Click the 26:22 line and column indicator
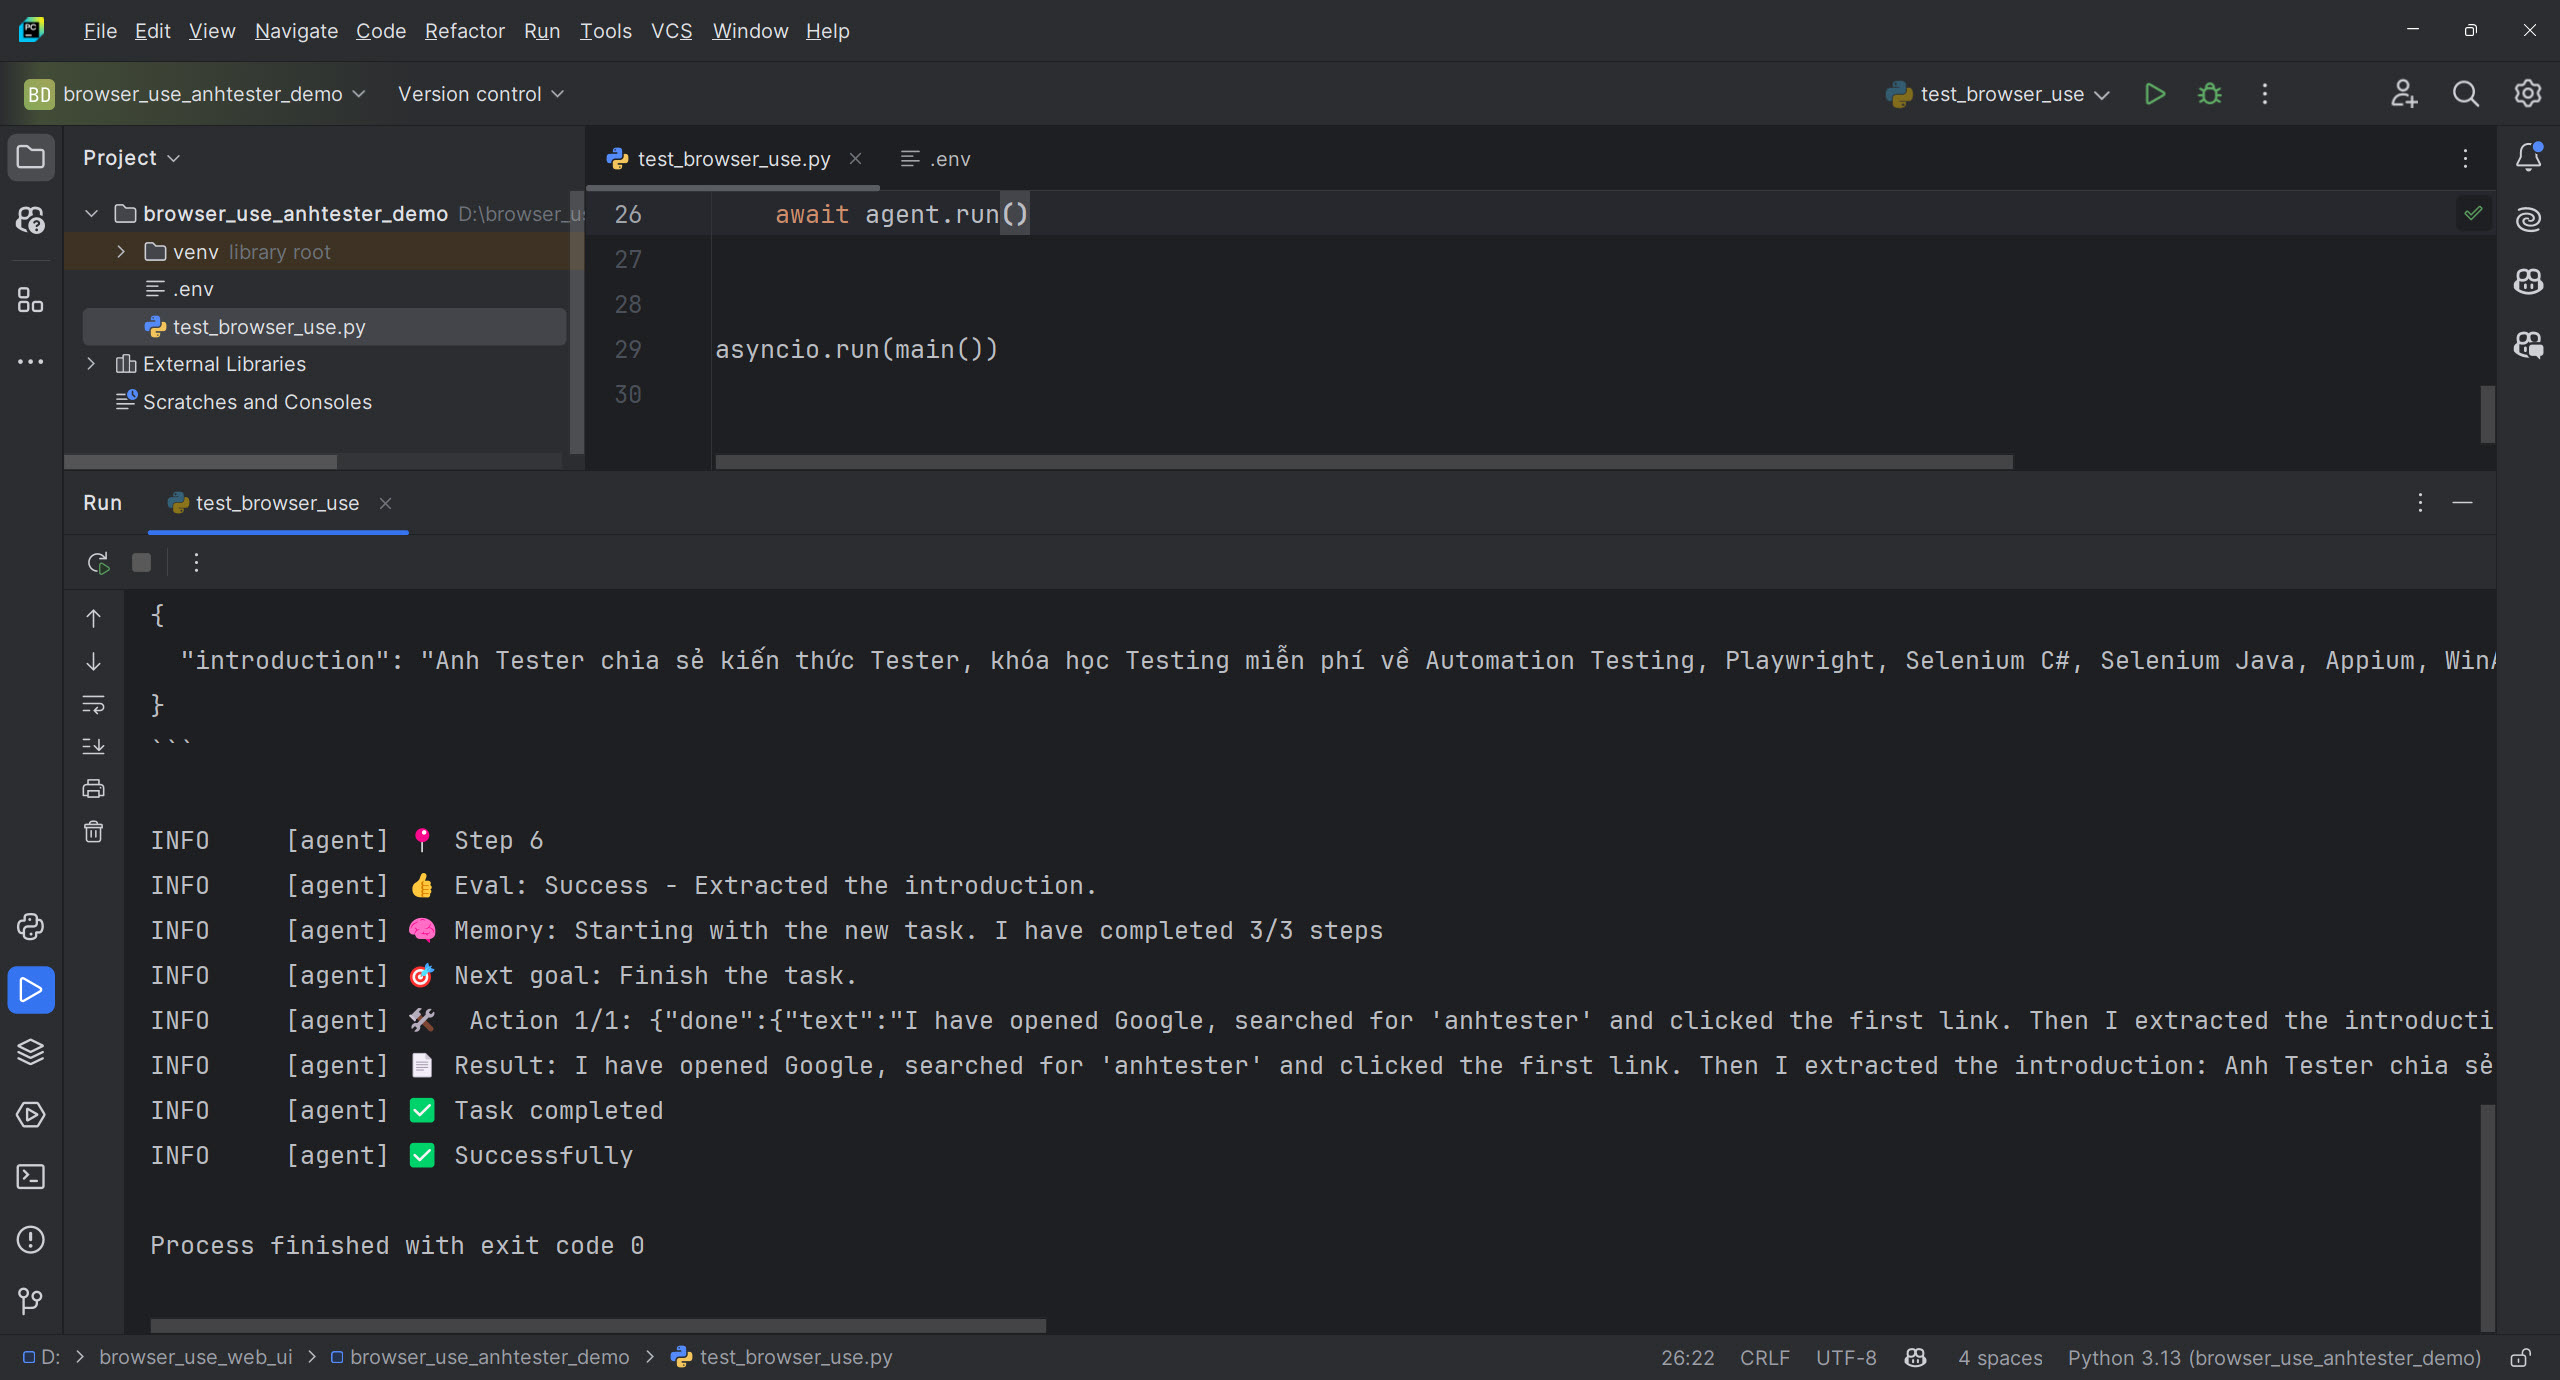The width and height of the screenshot is (2560, 1380). coord(1687,1358)
